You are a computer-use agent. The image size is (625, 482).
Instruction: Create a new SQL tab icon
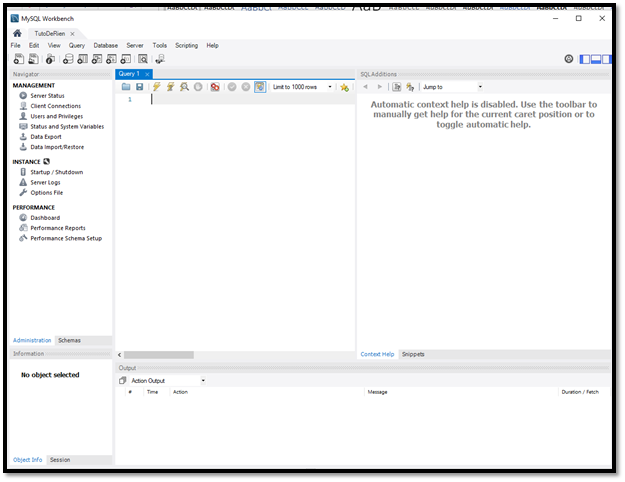click(18, 59)
